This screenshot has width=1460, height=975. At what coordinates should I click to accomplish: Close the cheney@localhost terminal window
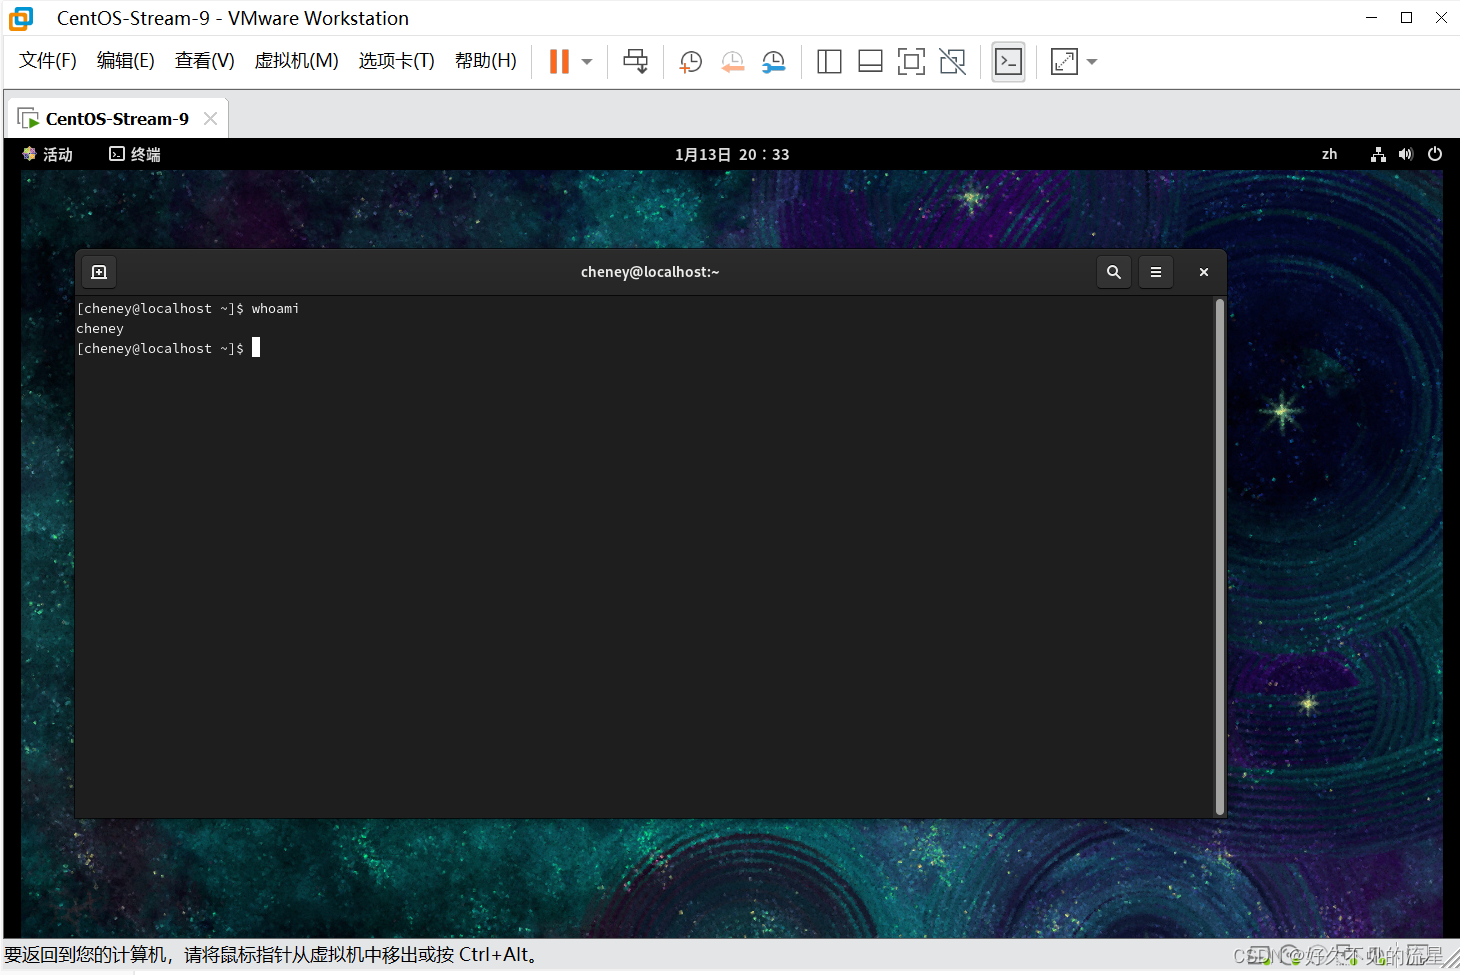point(1204,272)
